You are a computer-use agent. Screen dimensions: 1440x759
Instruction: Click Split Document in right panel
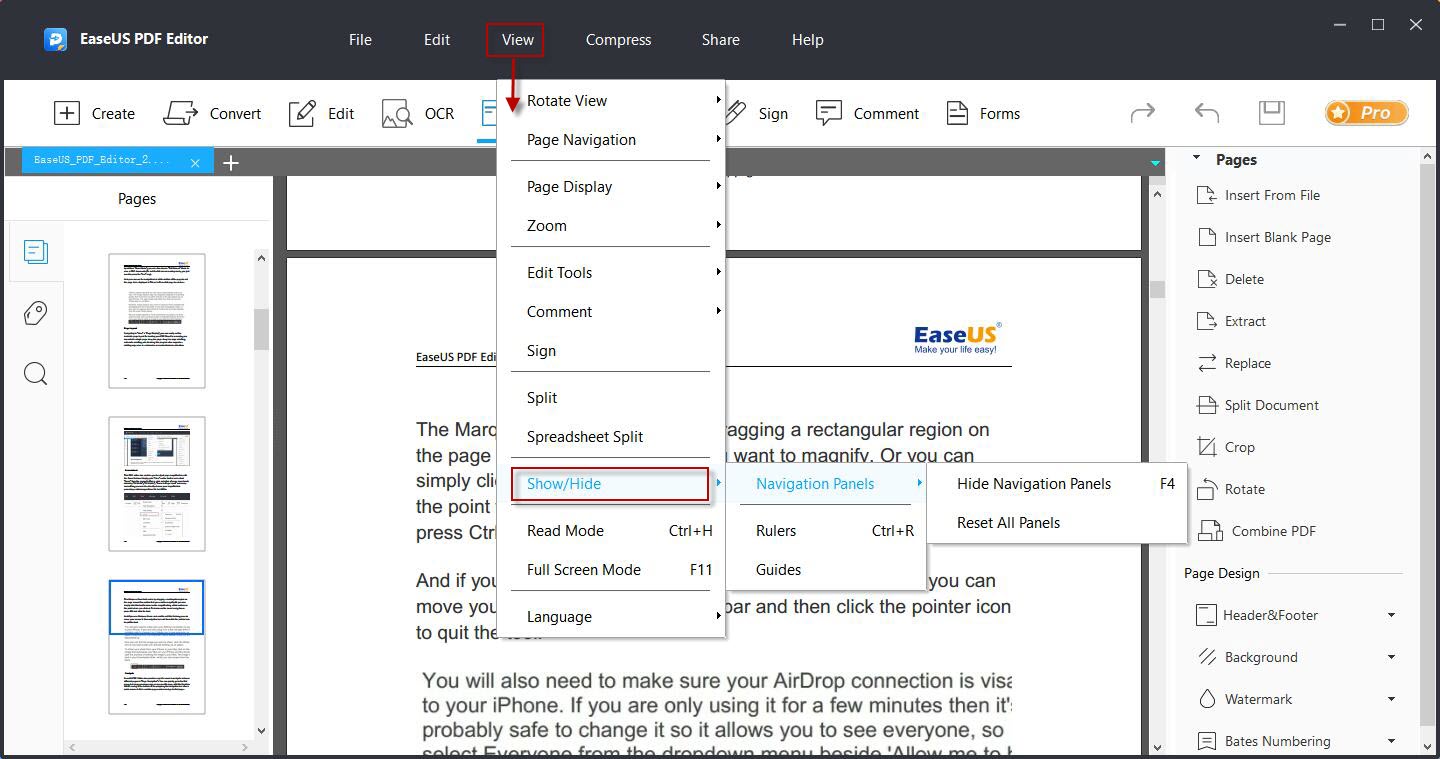(1258, 405)
